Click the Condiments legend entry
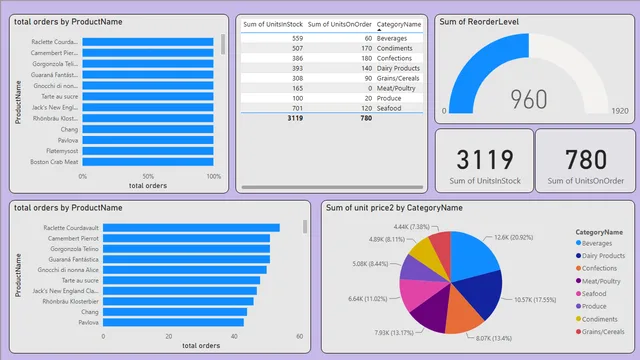The width and height of the screenshot is (640, 360). tap(596, 319)
